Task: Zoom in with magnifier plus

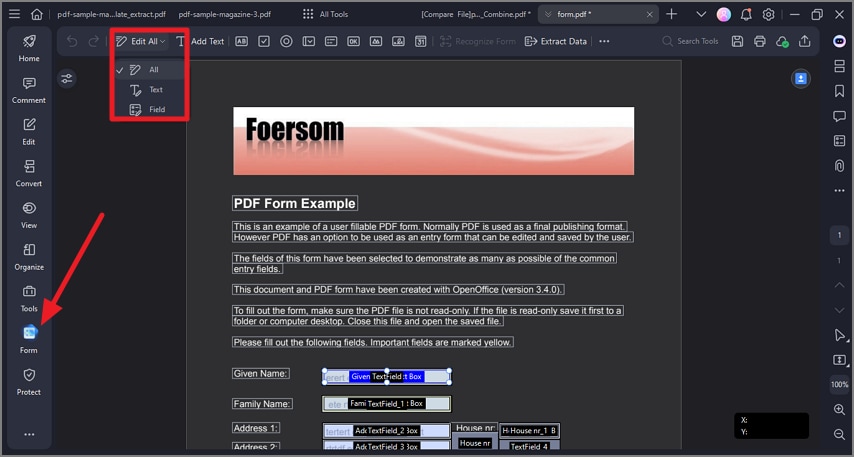Action: (839, 410)
